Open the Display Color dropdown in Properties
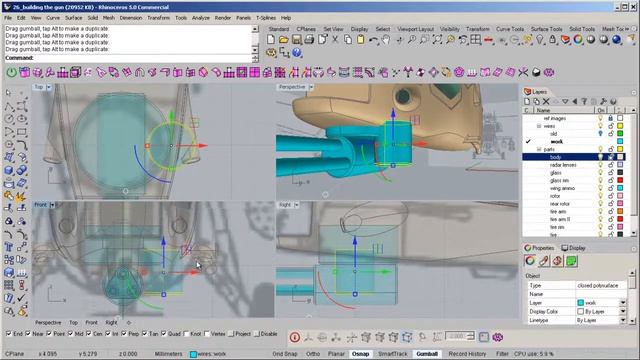The width and height of the screenshot is (640, 360). tap(623, 311)
